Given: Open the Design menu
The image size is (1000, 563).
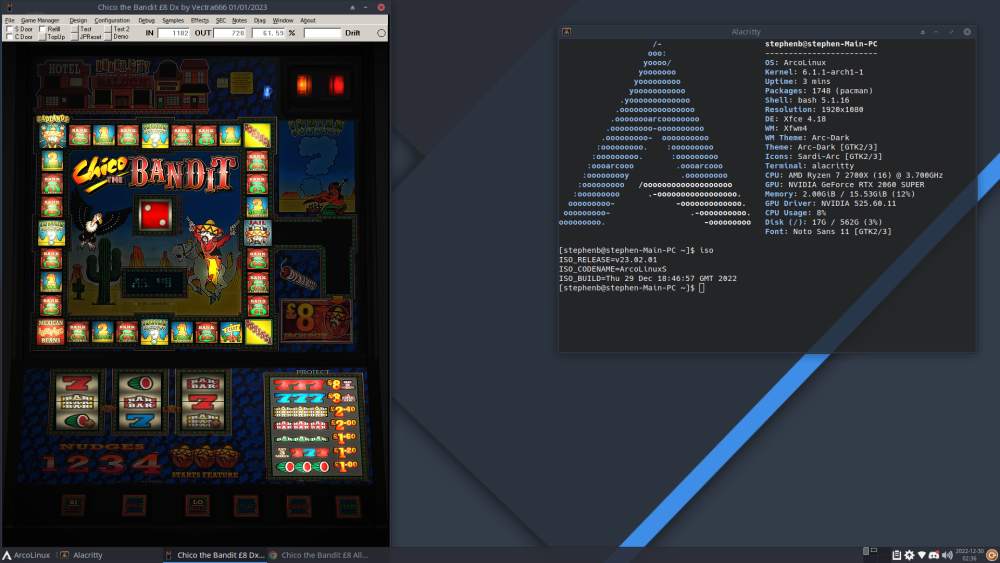Looking at the screenshot, I should [x=78, y=20].
